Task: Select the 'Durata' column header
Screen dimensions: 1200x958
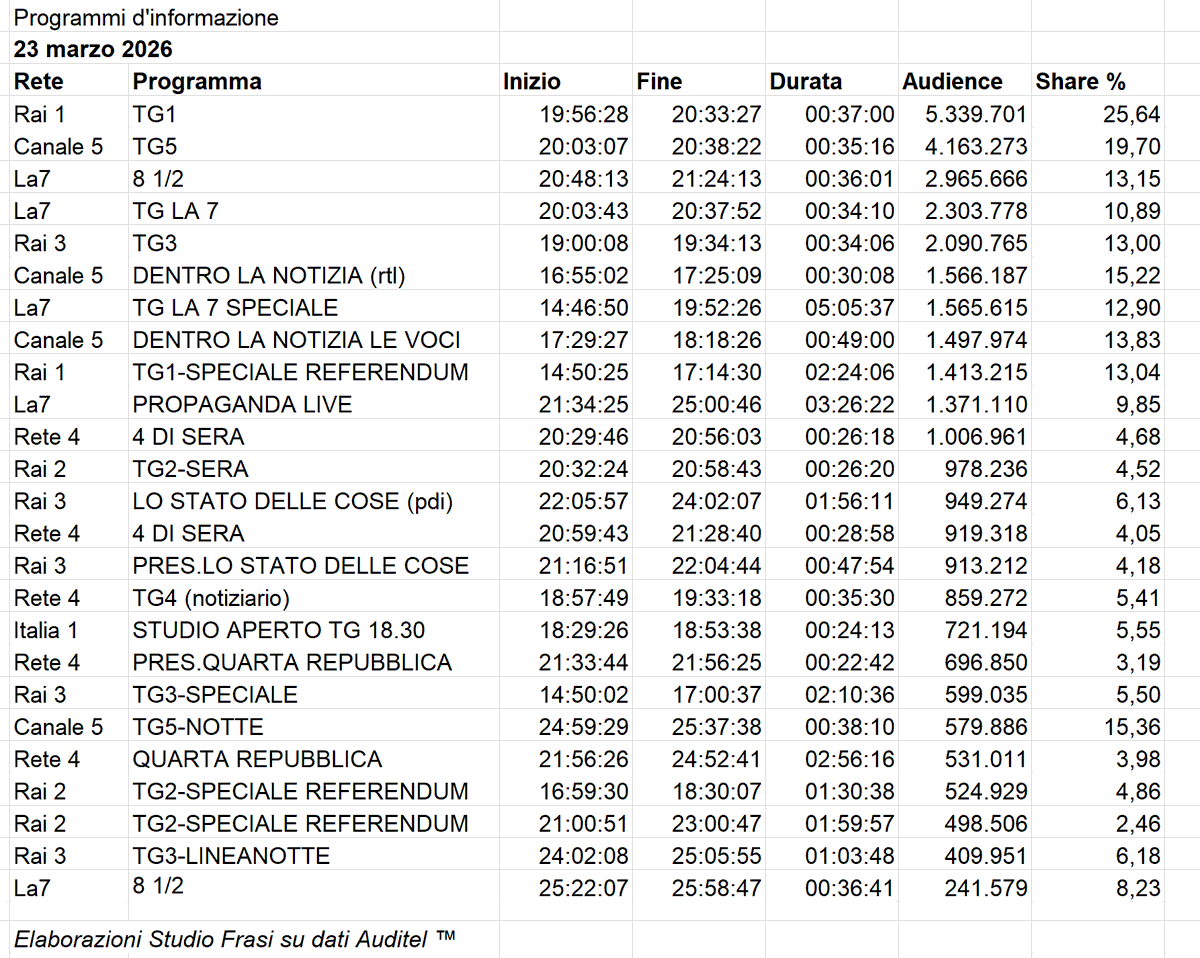Action: tap(806, 82)
